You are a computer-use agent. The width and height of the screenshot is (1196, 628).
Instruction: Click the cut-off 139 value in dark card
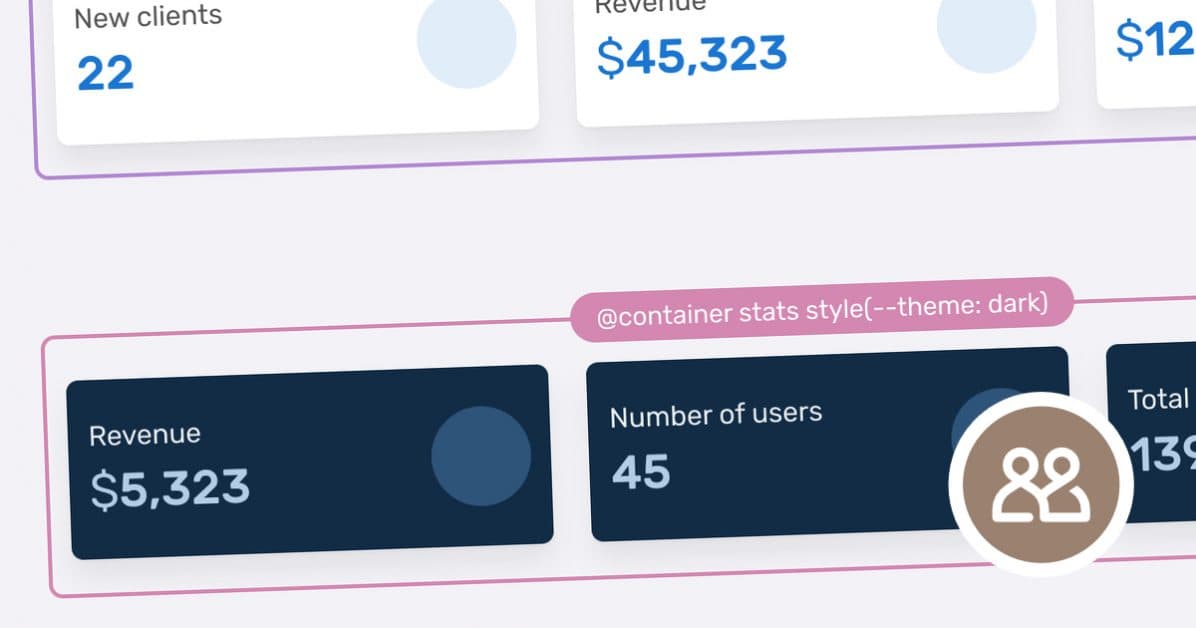[1163, 457]
